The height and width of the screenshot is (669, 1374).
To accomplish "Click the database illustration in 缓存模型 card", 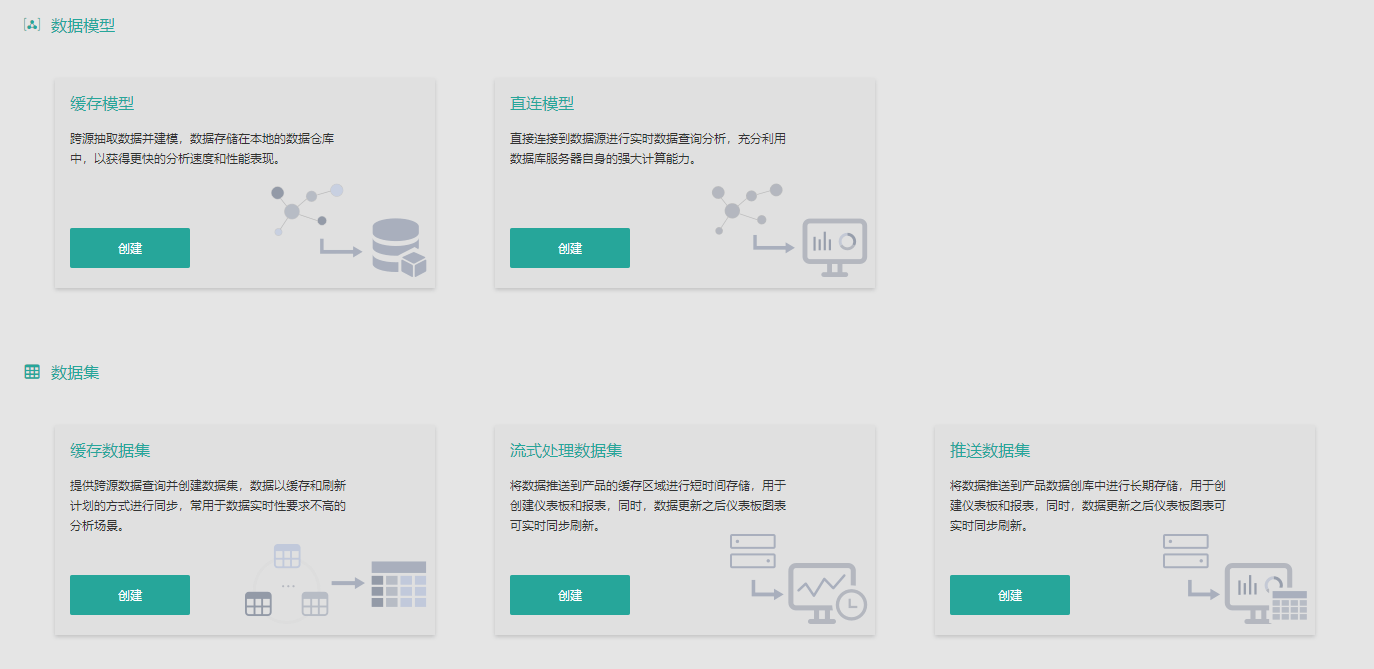I will point(350,229).
